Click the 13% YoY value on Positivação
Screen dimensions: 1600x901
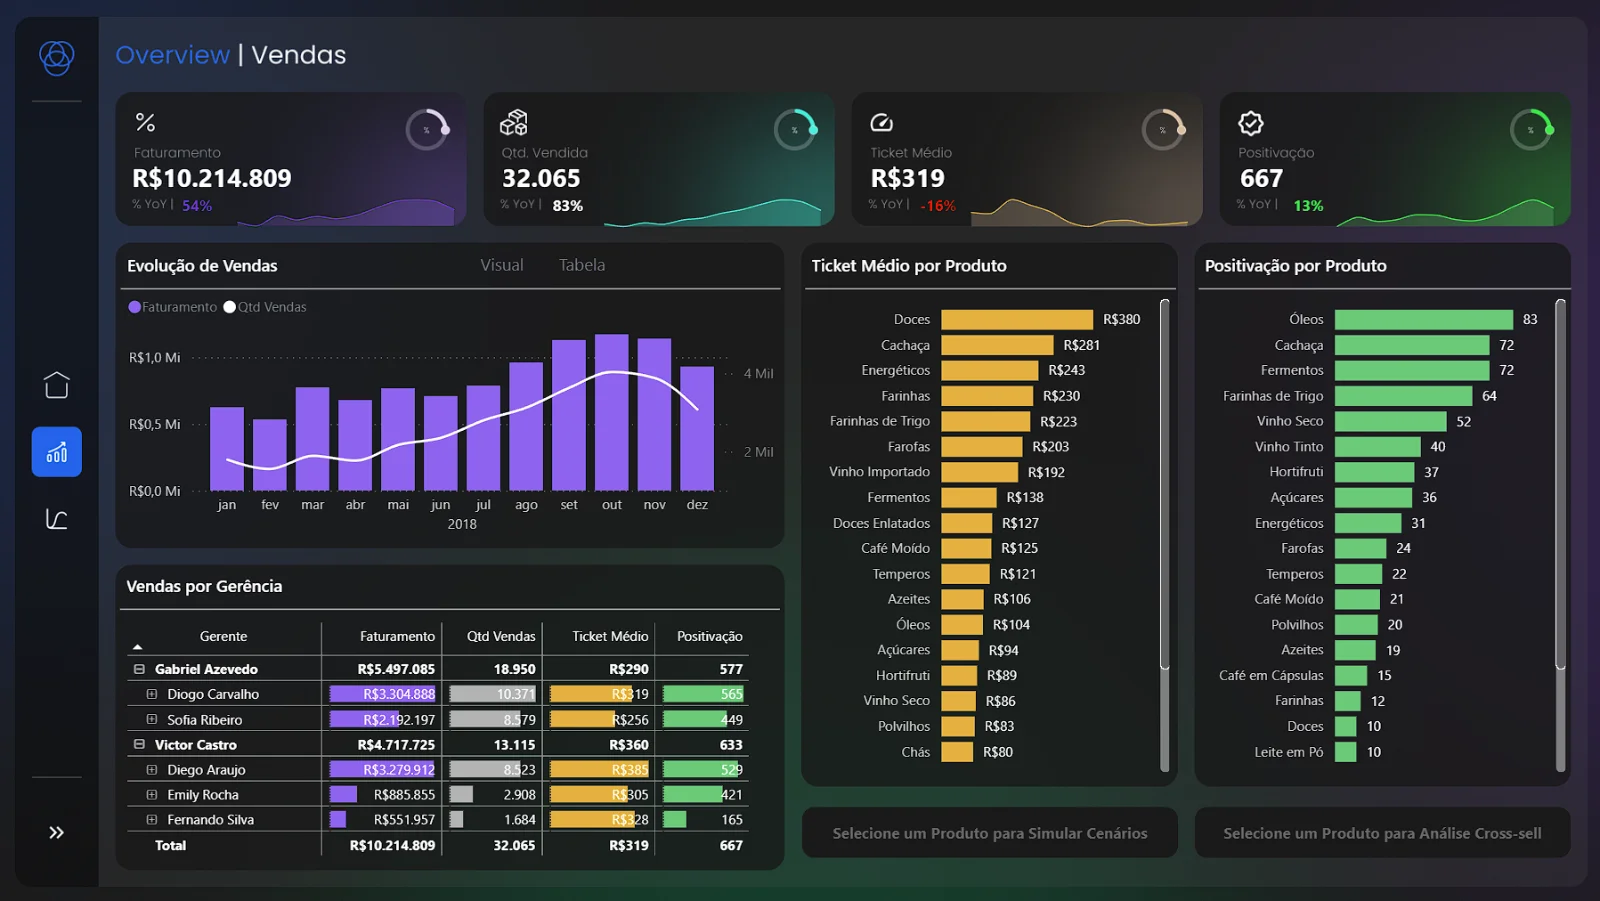click(x=1308, y=205)
